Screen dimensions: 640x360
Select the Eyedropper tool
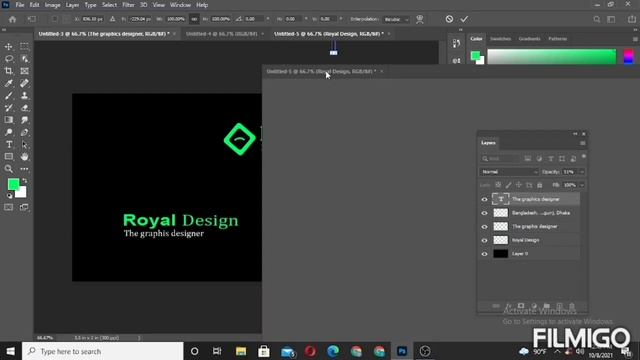click(x=9, y=83)
